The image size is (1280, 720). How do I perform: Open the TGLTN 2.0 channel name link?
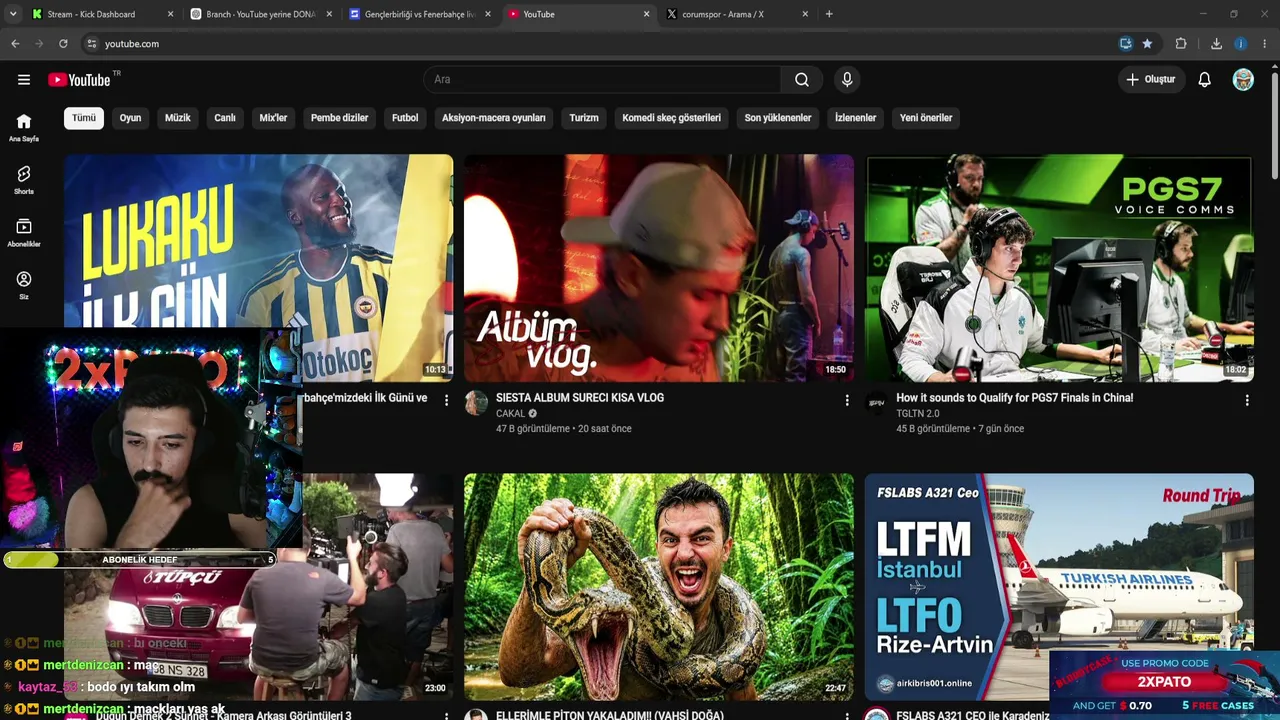coord(918,414)
